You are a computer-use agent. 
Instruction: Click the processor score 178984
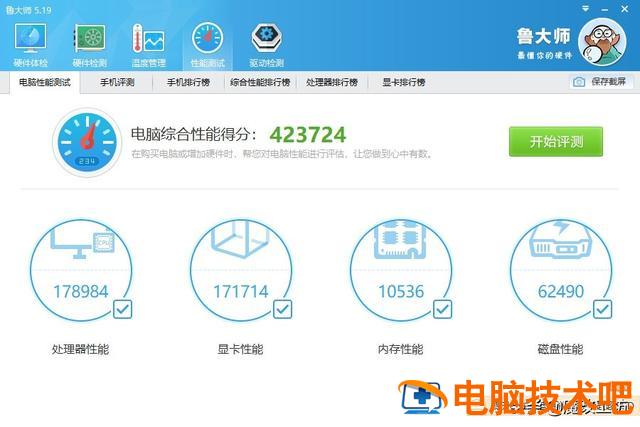pyautogui.click(x=81, y=291)
